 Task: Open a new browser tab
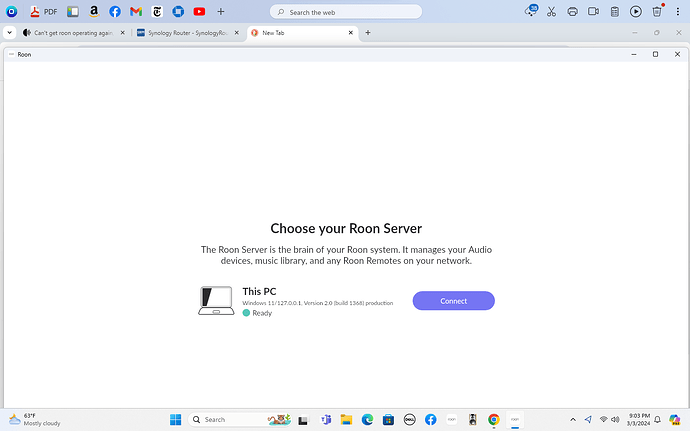[368, 33]
